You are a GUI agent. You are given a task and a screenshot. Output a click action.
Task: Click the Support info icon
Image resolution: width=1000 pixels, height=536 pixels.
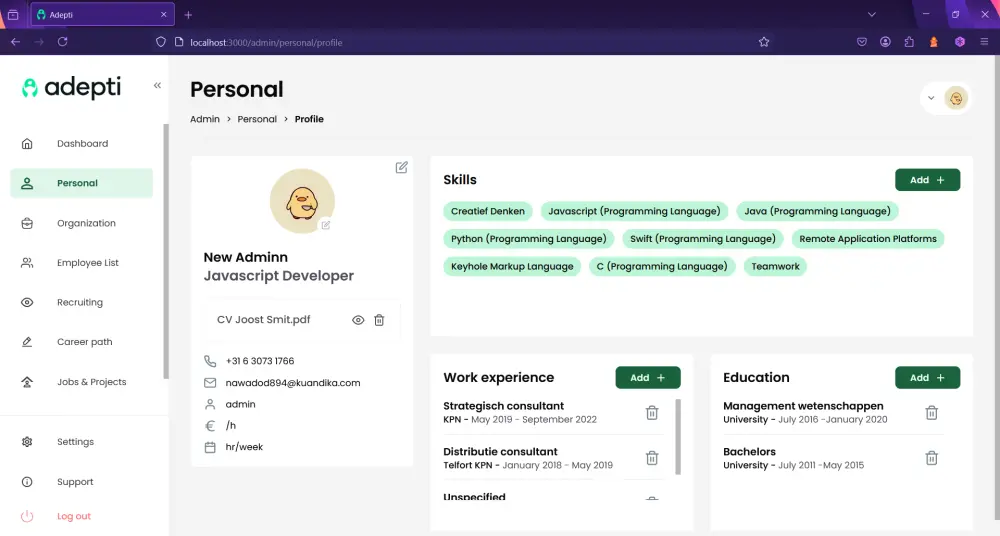pyautogui.click(x=27, y=482)
